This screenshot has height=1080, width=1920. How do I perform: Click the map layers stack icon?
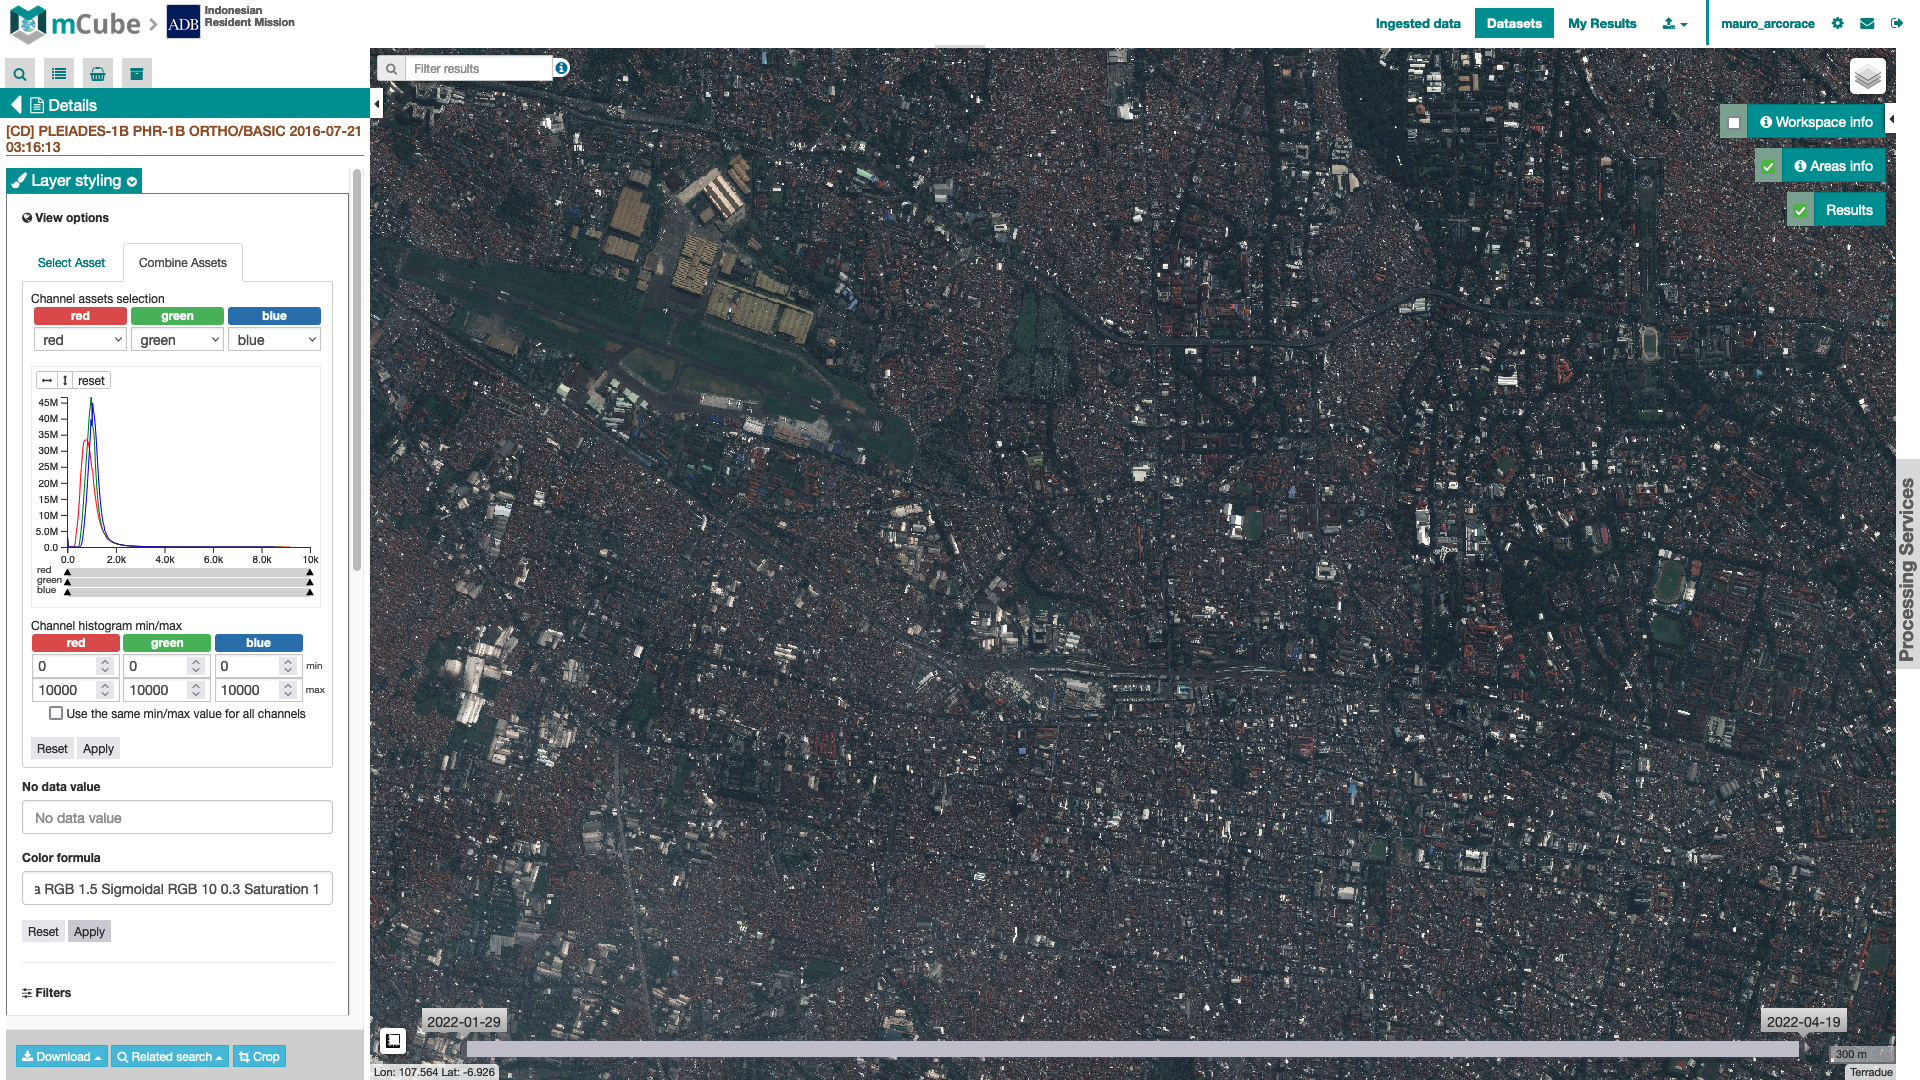[x=1867, y=77]
